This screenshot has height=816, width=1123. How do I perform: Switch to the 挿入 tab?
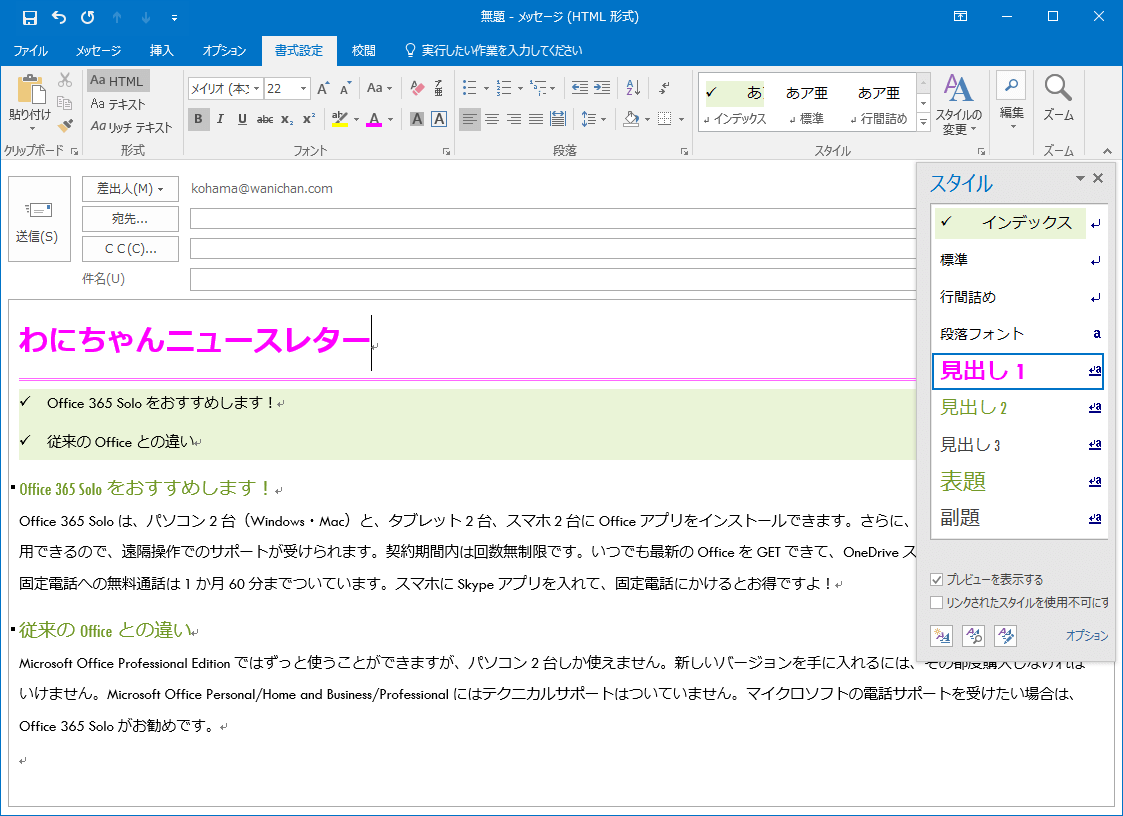(x=162, y=50)
